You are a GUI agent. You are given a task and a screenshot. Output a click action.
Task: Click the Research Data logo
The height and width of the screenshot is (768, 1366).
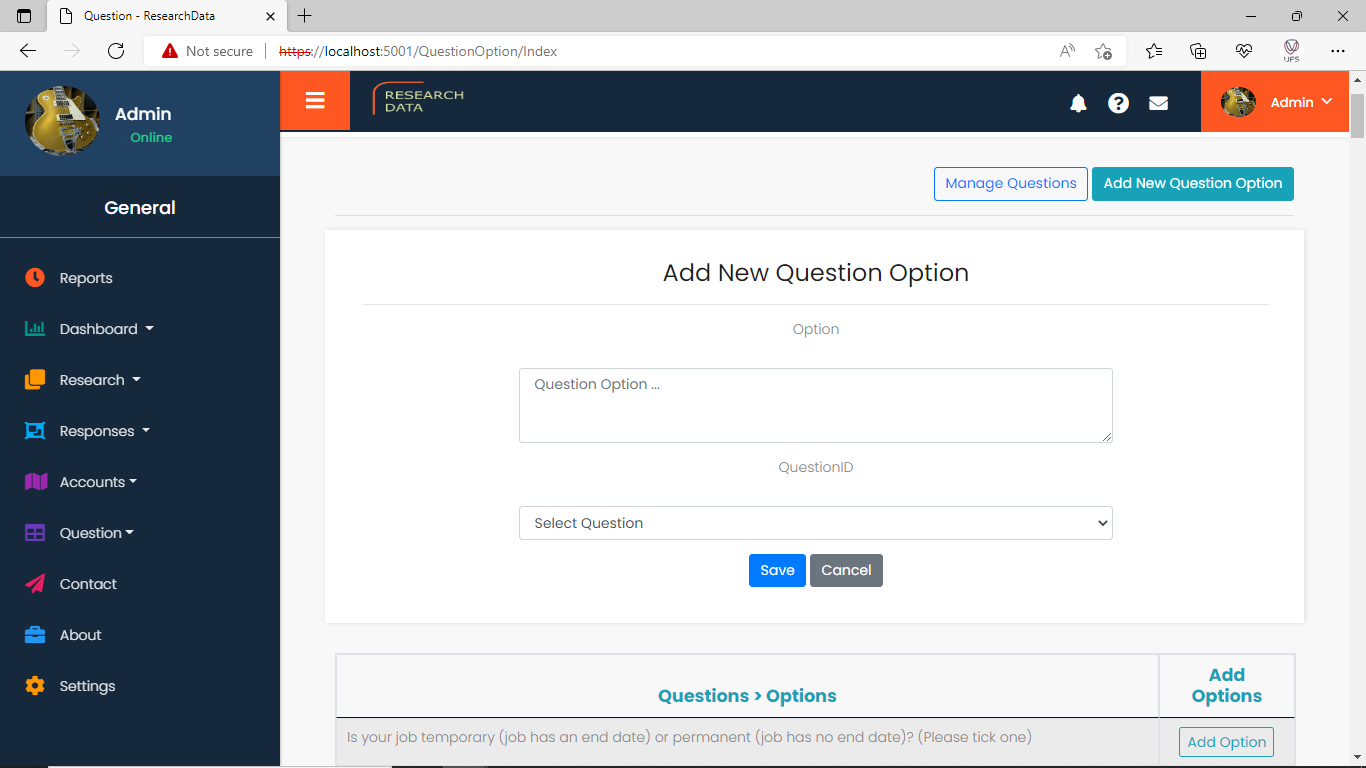[419, 100]
